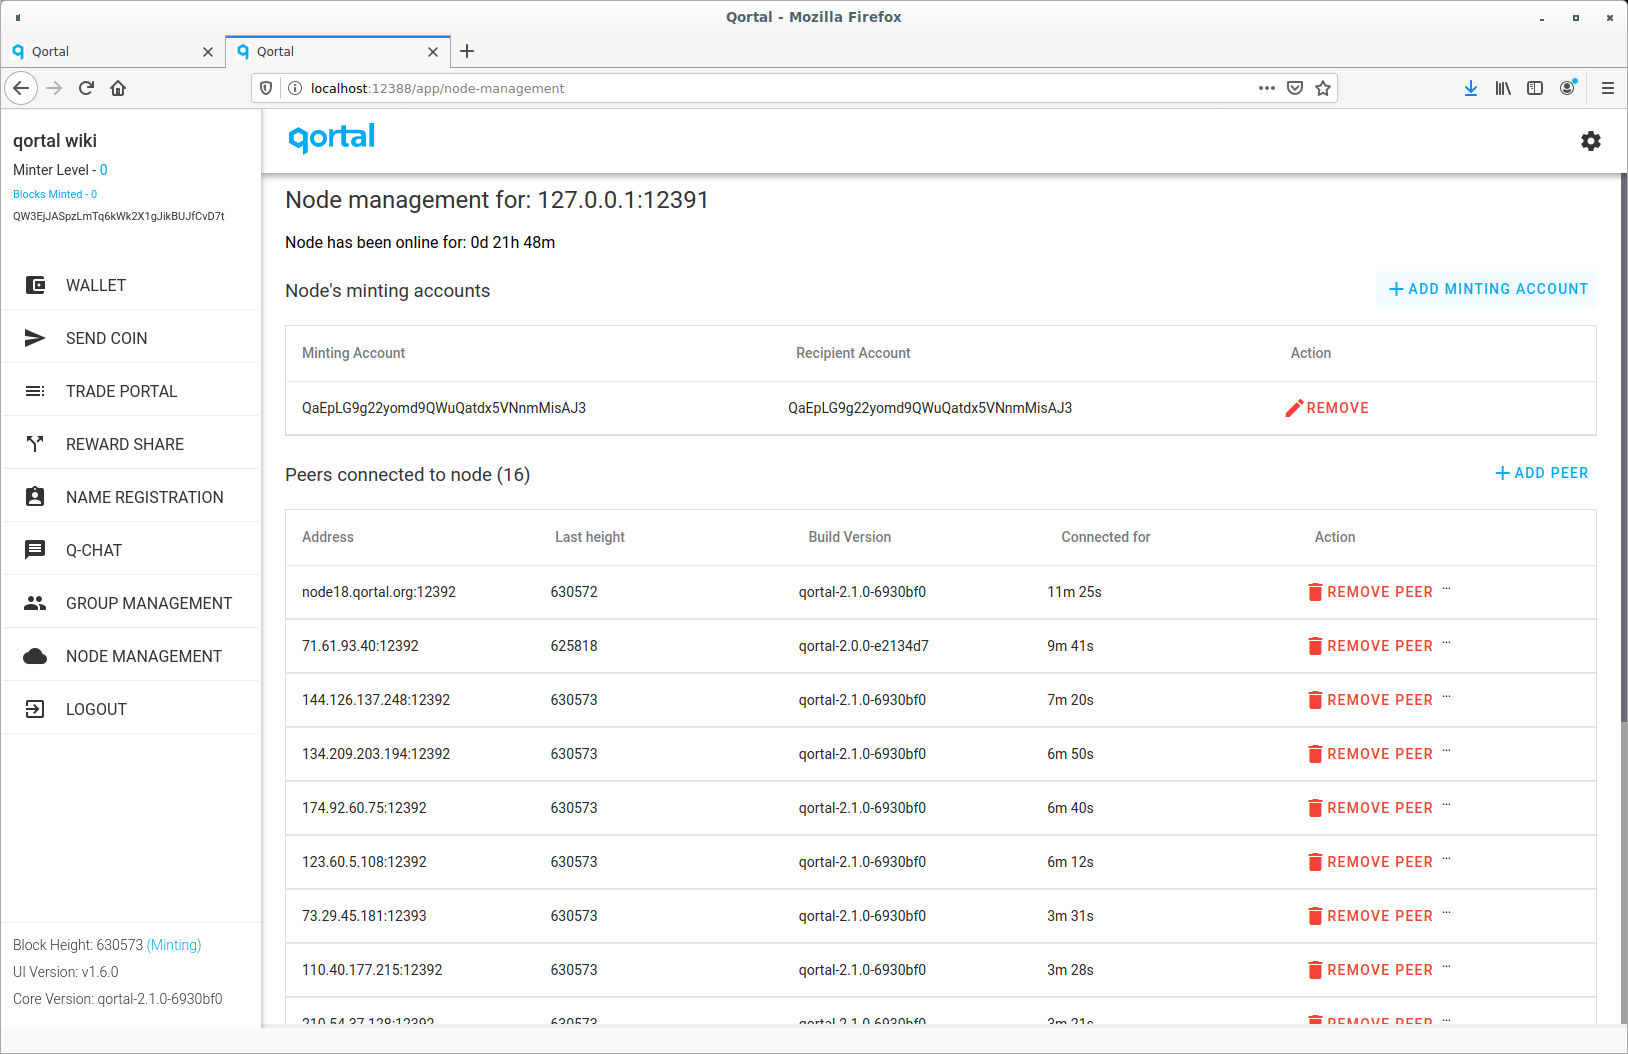Toggle Firefox sidebar view icon

(x=1535, y=88)
